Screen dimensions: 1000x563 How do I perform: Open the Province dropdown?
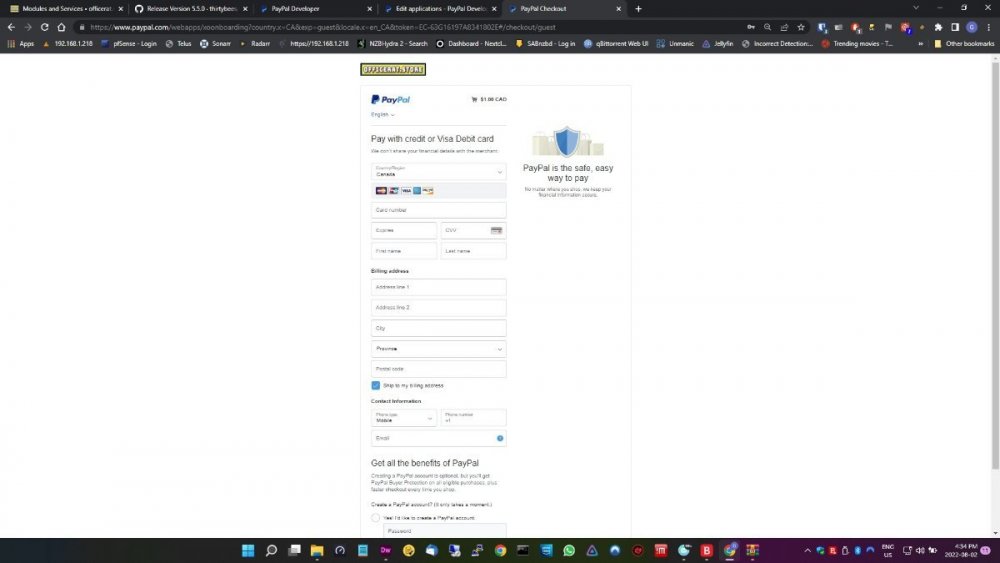click(x=438, y=349)
